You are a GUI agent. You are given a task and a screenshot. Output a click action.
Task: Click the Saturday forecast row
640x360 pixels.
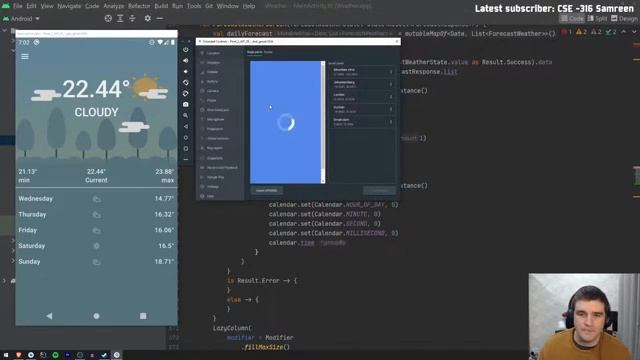(96, 246)
